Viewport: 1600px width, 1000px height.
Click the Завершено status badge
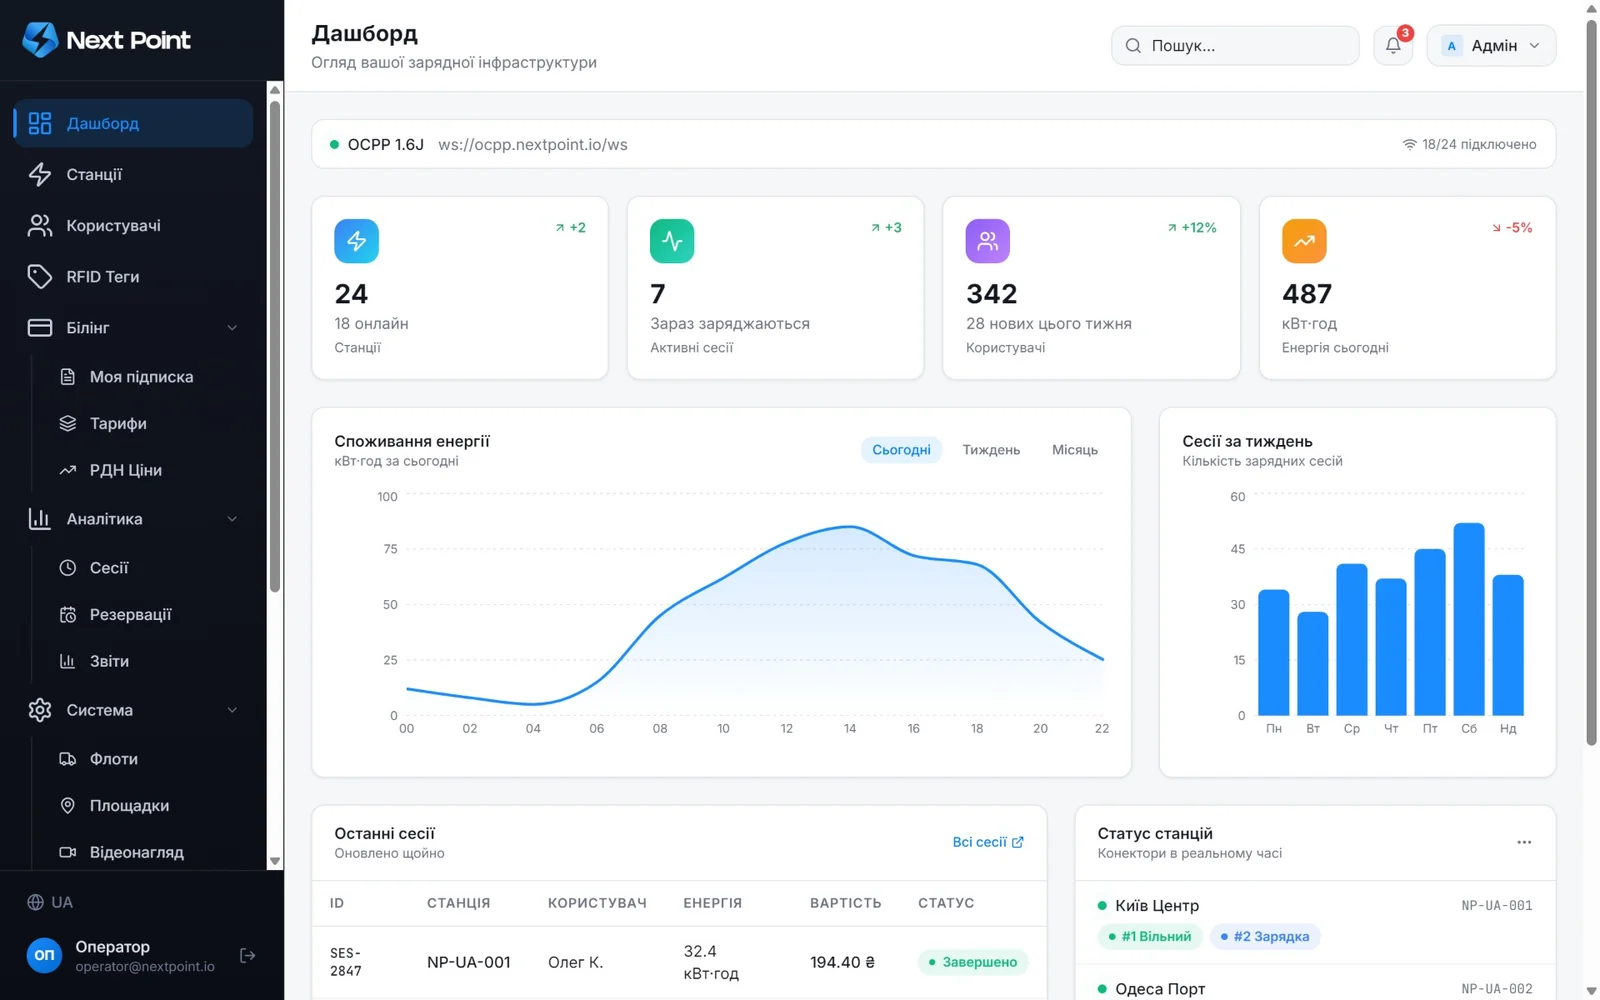[973, 962]
